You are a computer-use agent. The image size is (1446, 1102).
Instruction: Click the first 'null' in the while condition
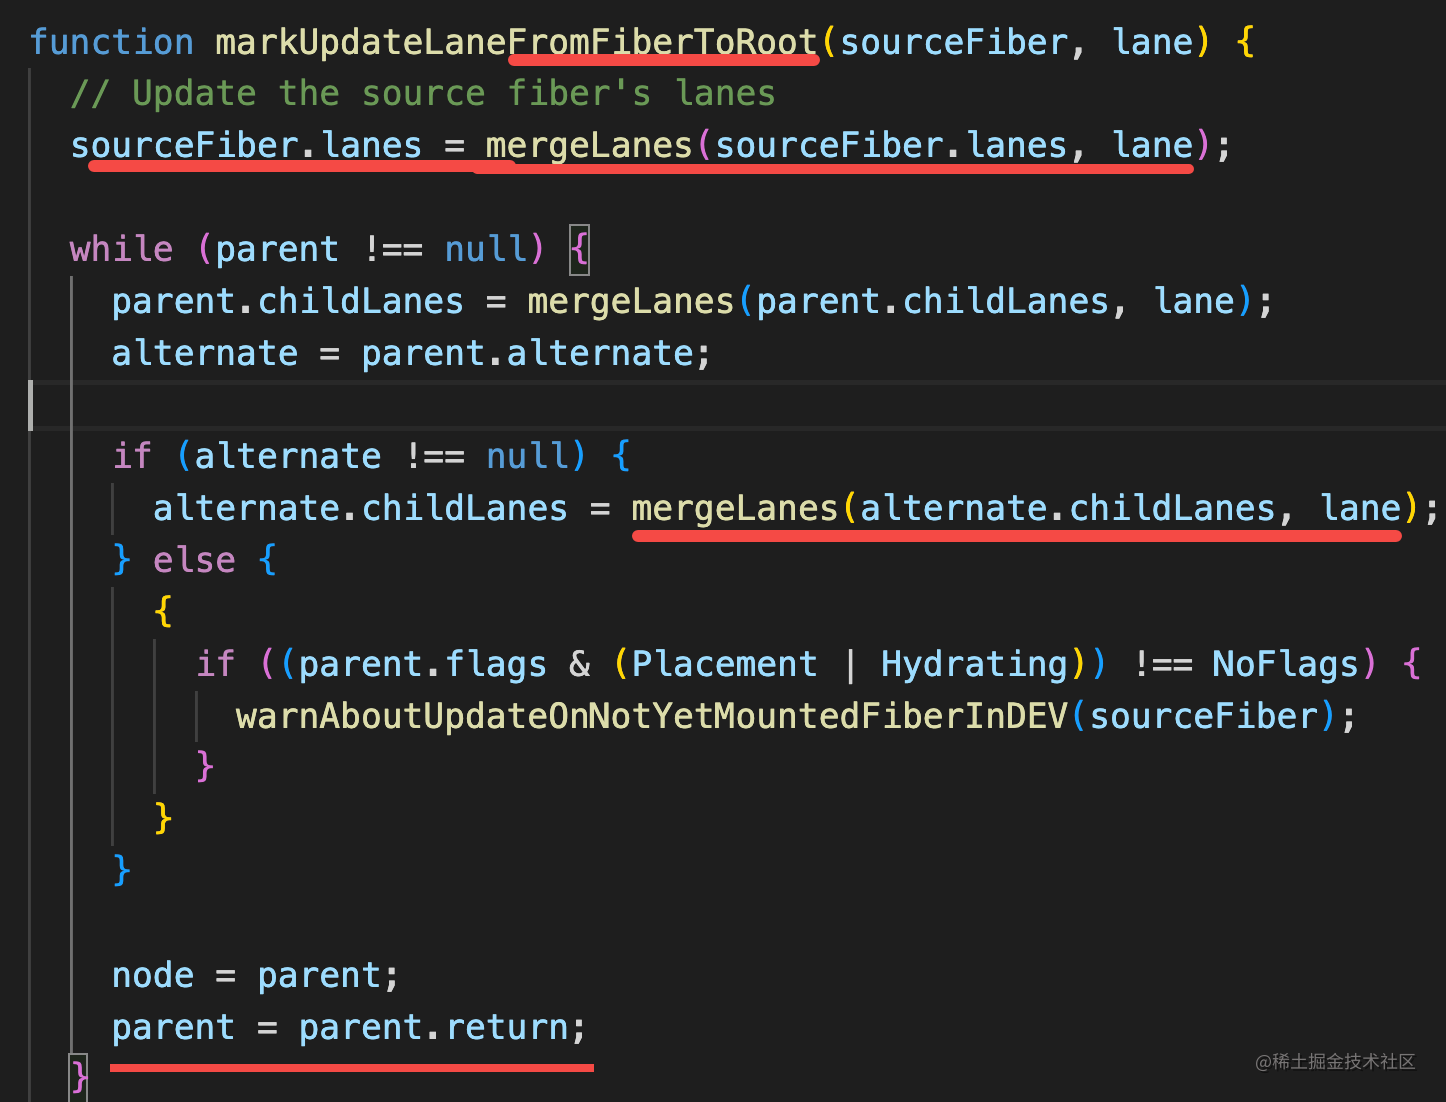click(x=486, y=249)
